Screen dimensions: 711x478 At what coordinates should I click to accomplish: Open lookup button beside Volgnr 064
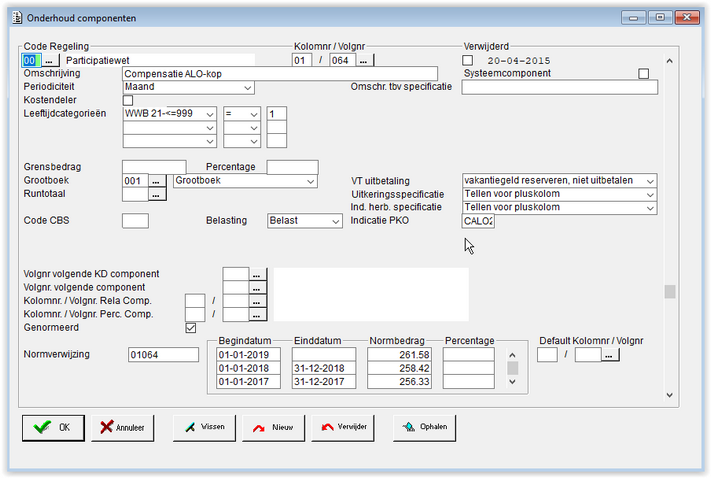364,60
